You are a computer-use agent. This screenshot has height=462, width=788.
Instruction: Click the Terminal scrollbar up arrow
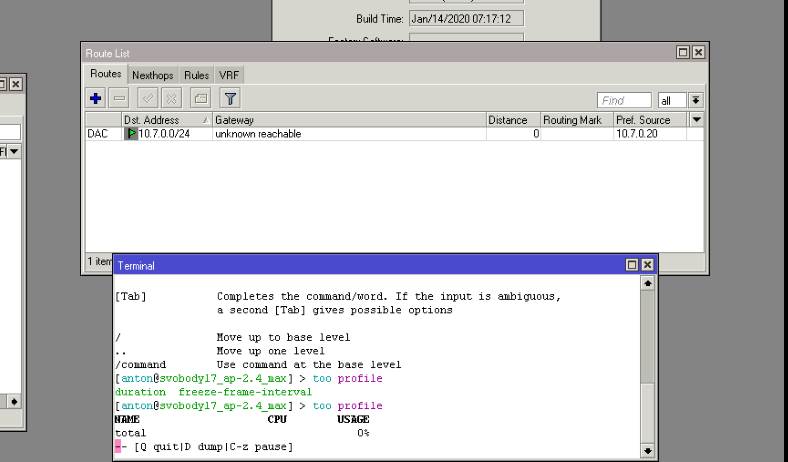click(647, 284)
